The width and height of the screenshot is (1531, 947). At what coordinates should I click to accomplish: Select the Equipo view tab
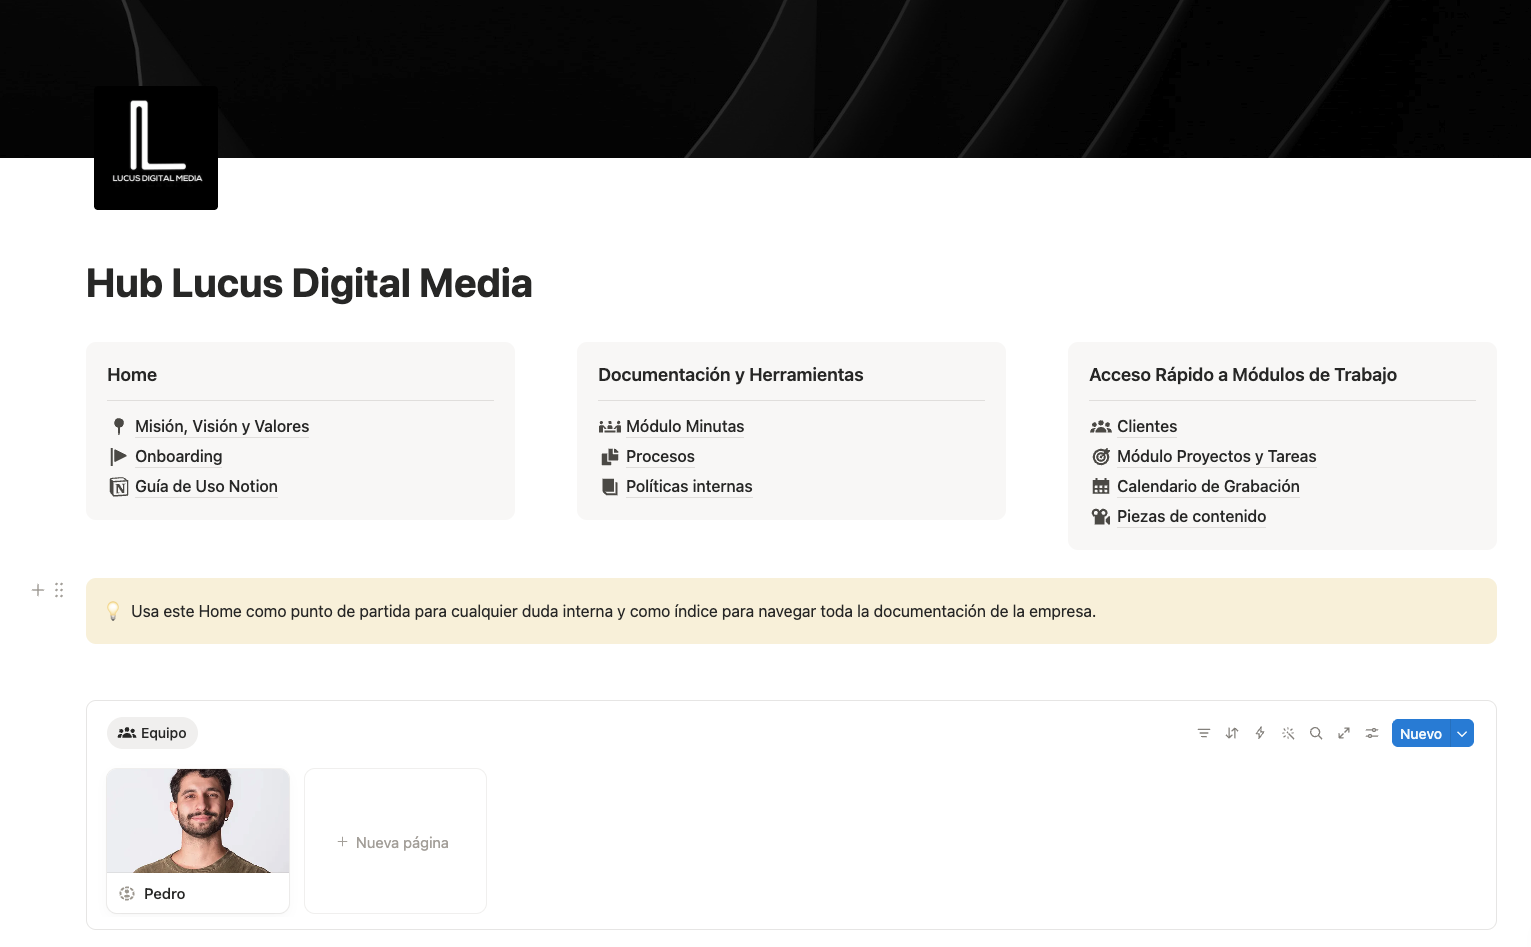[x=152, y=733]
